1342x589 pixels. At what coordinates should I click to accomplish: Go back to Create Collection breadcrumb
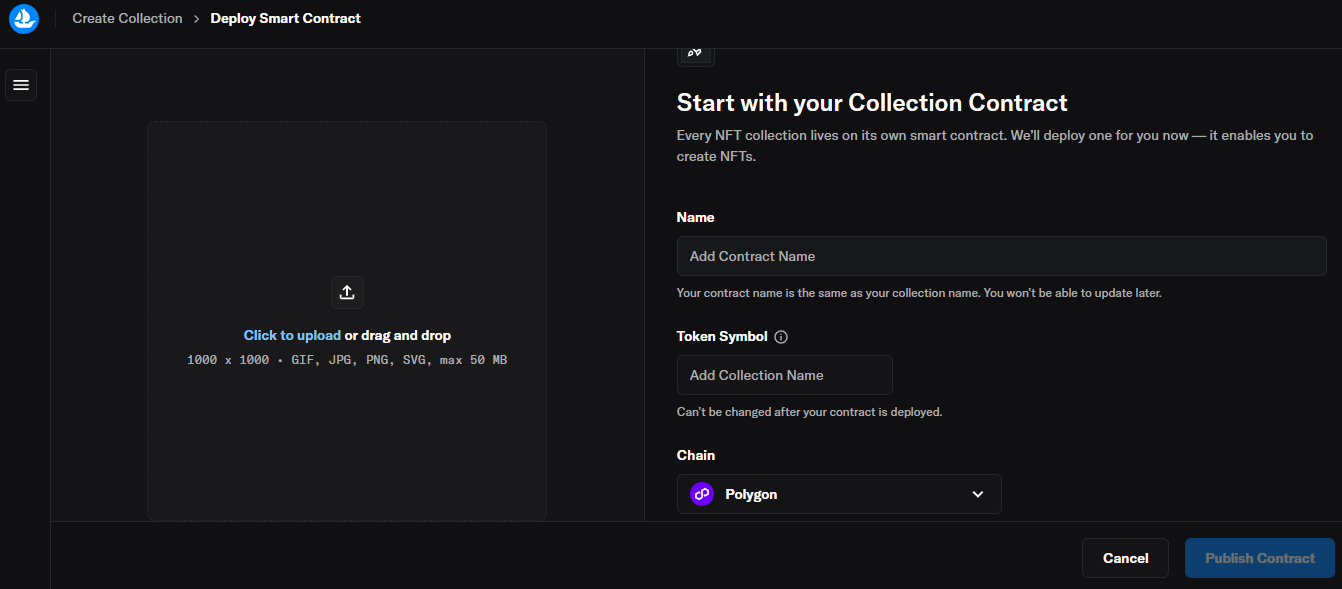(x=127, y=19)
